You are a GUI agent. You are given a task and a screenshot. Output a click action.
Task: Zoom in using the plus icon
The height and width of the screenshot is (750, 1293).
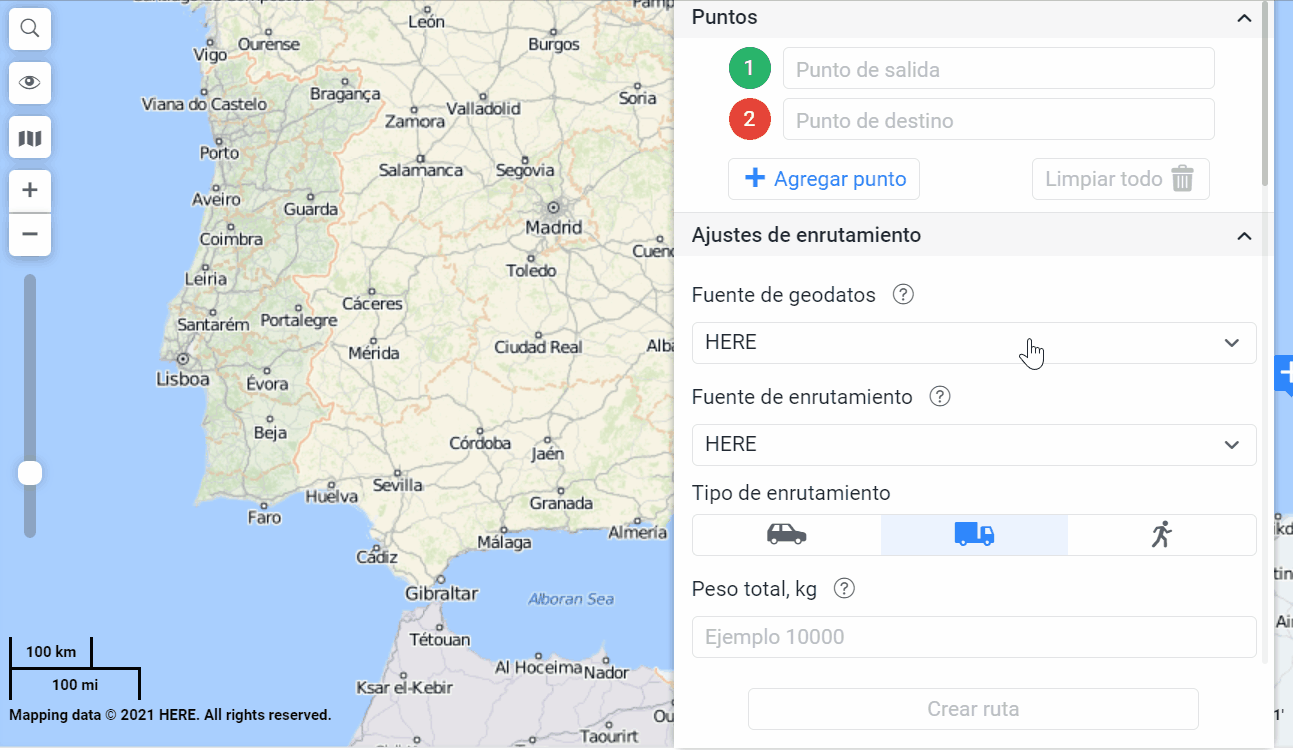tap(29, 190)
